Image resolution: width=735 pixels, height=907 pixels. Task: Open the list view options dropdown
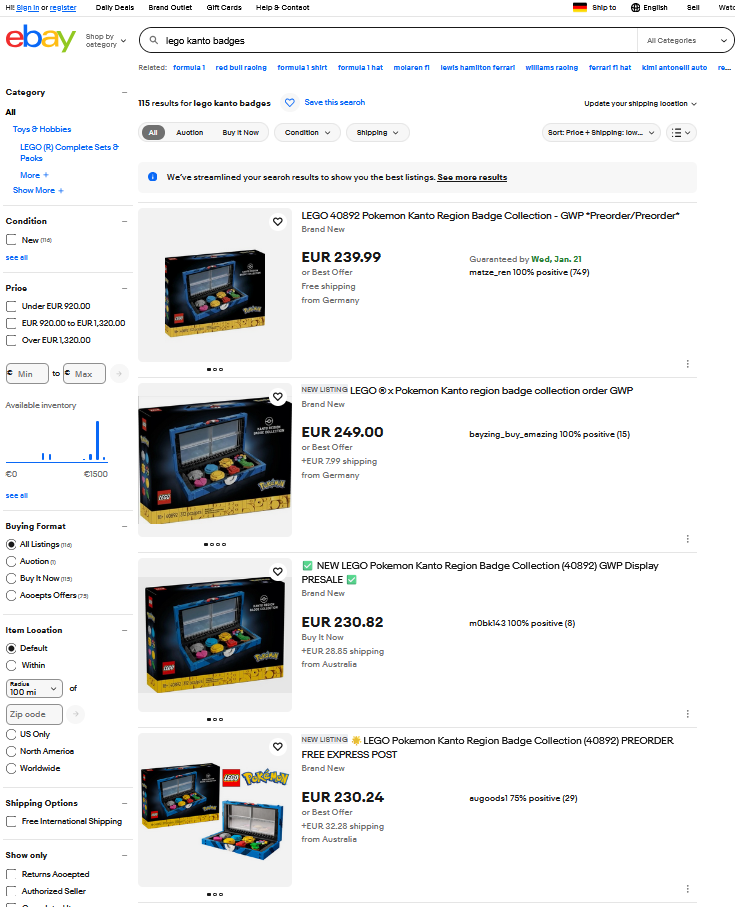[681, 132]
